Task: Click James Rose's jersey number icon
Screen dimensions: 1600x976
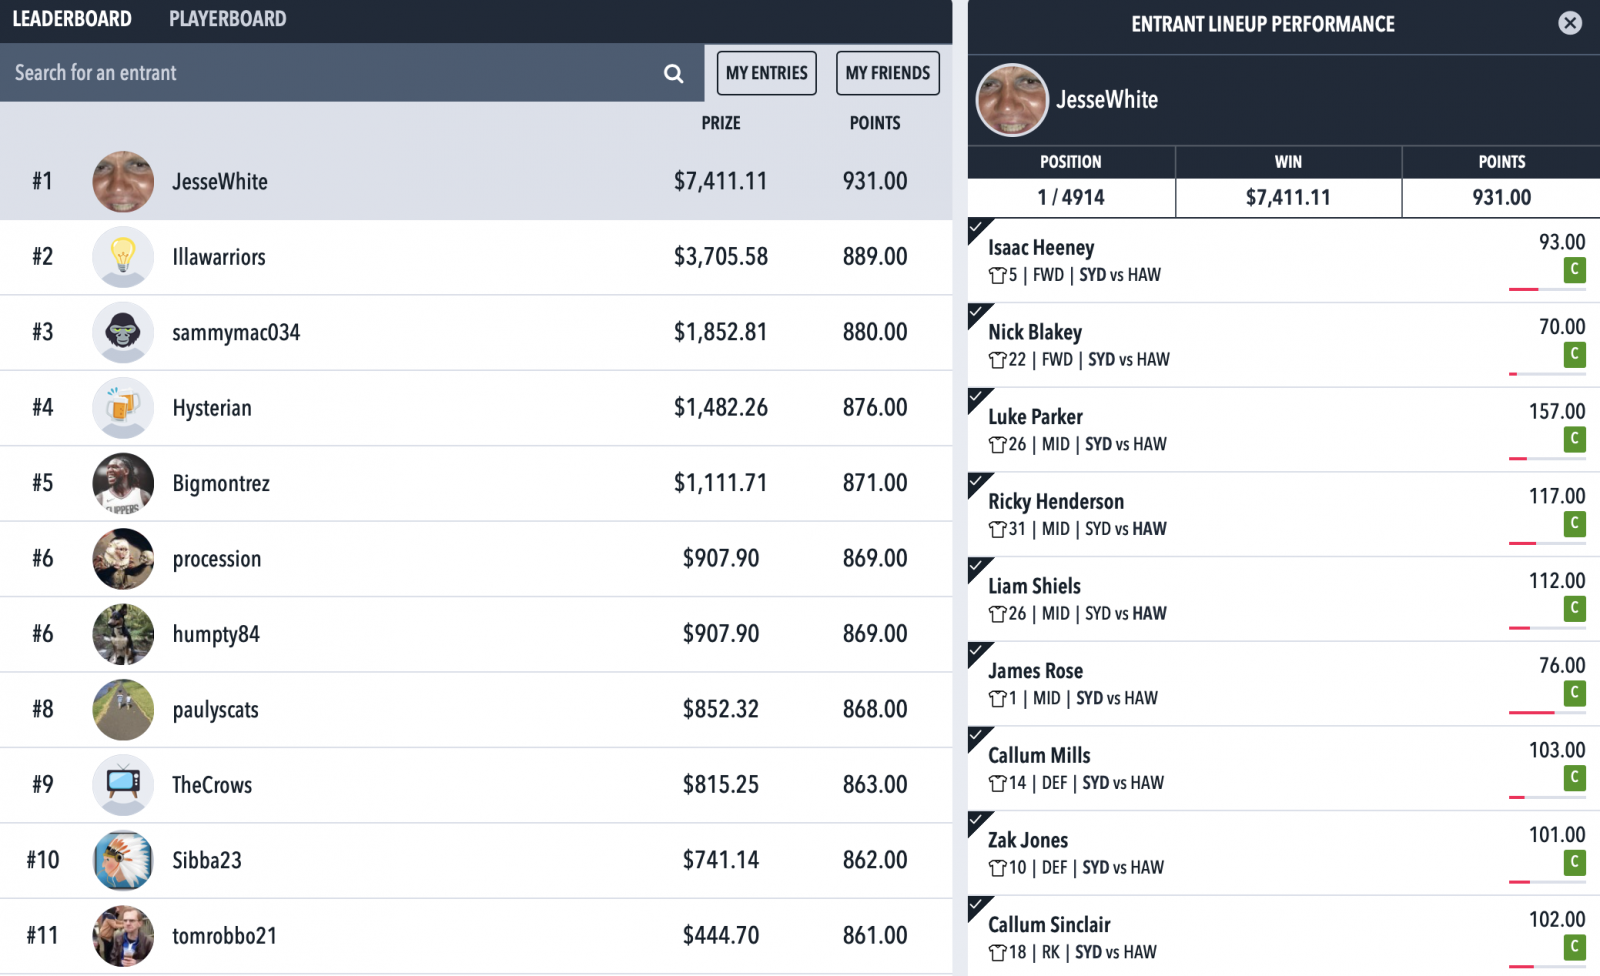Action: [x=997, y=699]
